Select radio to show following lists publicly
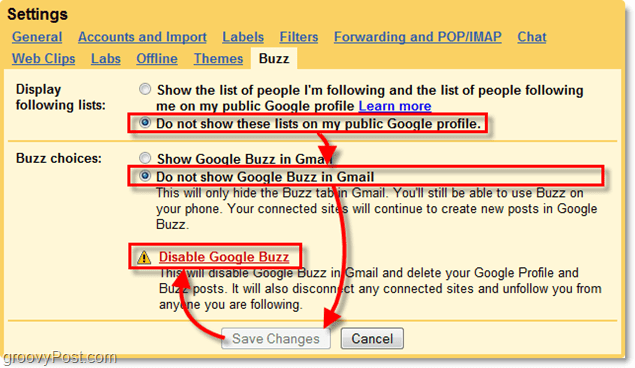 145,89
